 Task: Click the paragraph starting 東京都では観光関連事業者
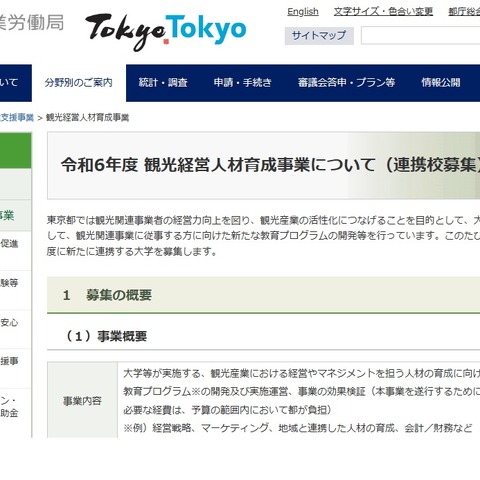click(263, 236)
